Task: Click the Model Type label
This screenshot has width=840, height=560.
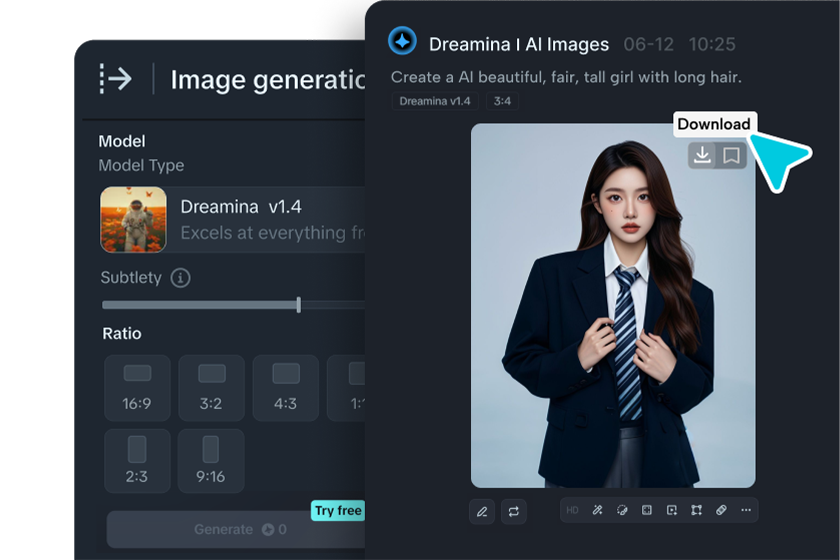Action: coord(141,166)
